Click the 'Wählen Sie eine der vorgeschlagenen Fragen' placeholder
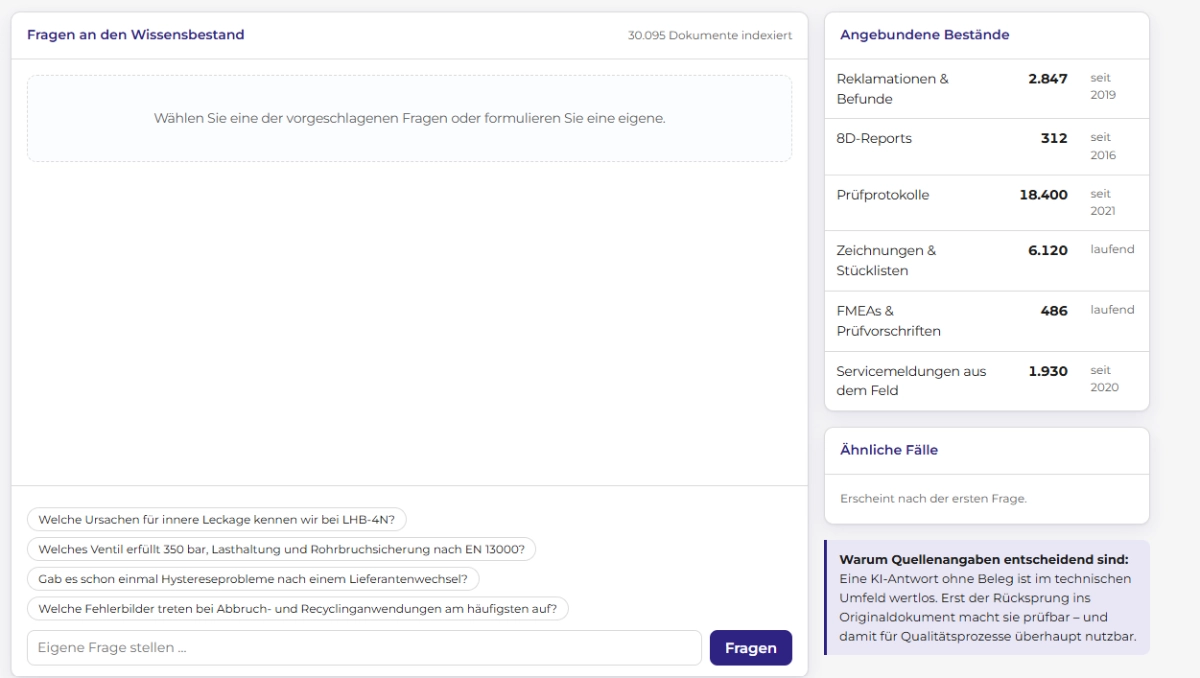The height and width of the screenshot is (678, 1200). click(409, 118)
